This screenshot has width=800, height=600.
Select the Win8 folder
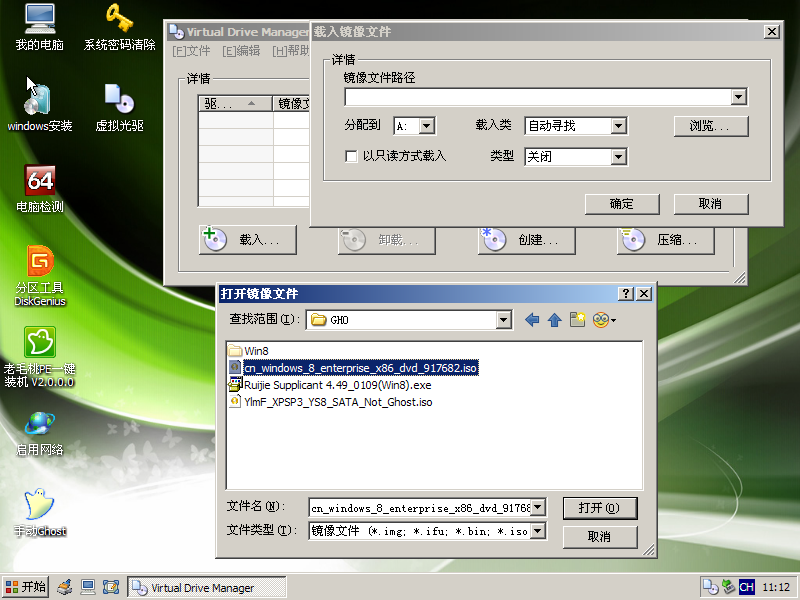click(x=248, y=351)
